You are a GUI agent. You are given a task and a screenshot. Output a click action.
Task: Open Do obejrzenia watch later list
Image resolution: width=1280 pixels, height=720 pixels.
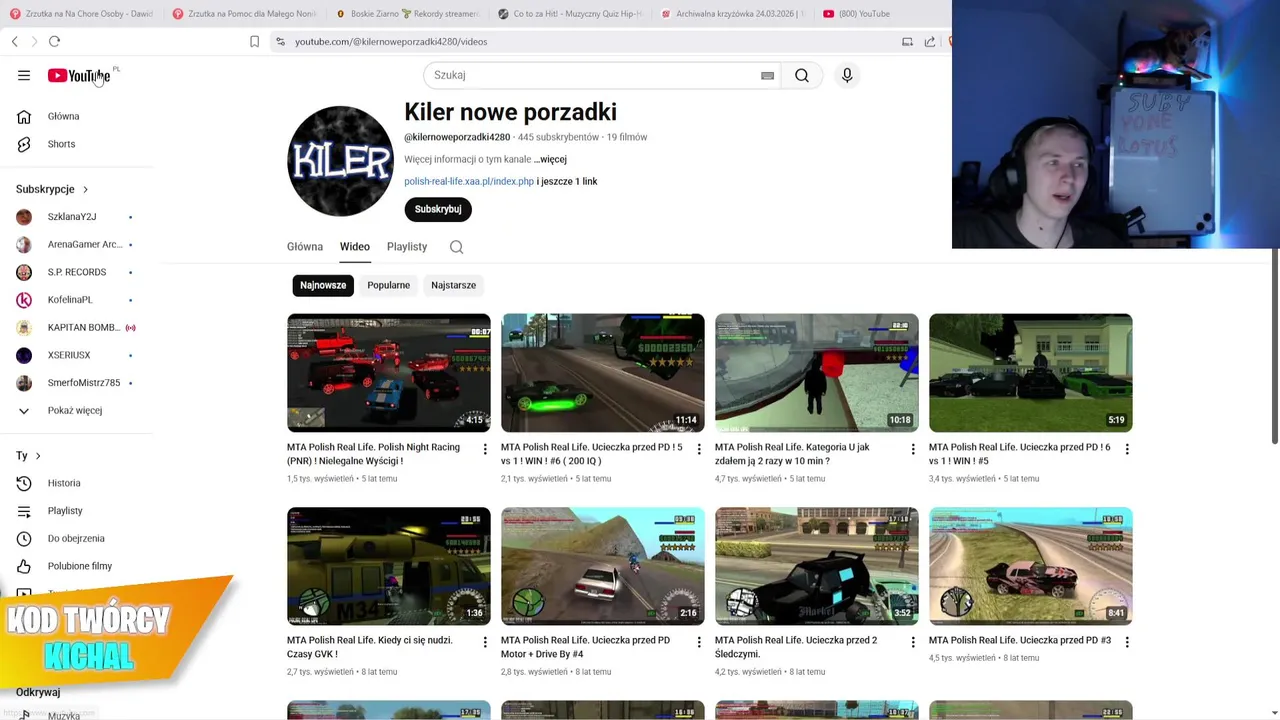pyautogui.click(x=76, y=538)
